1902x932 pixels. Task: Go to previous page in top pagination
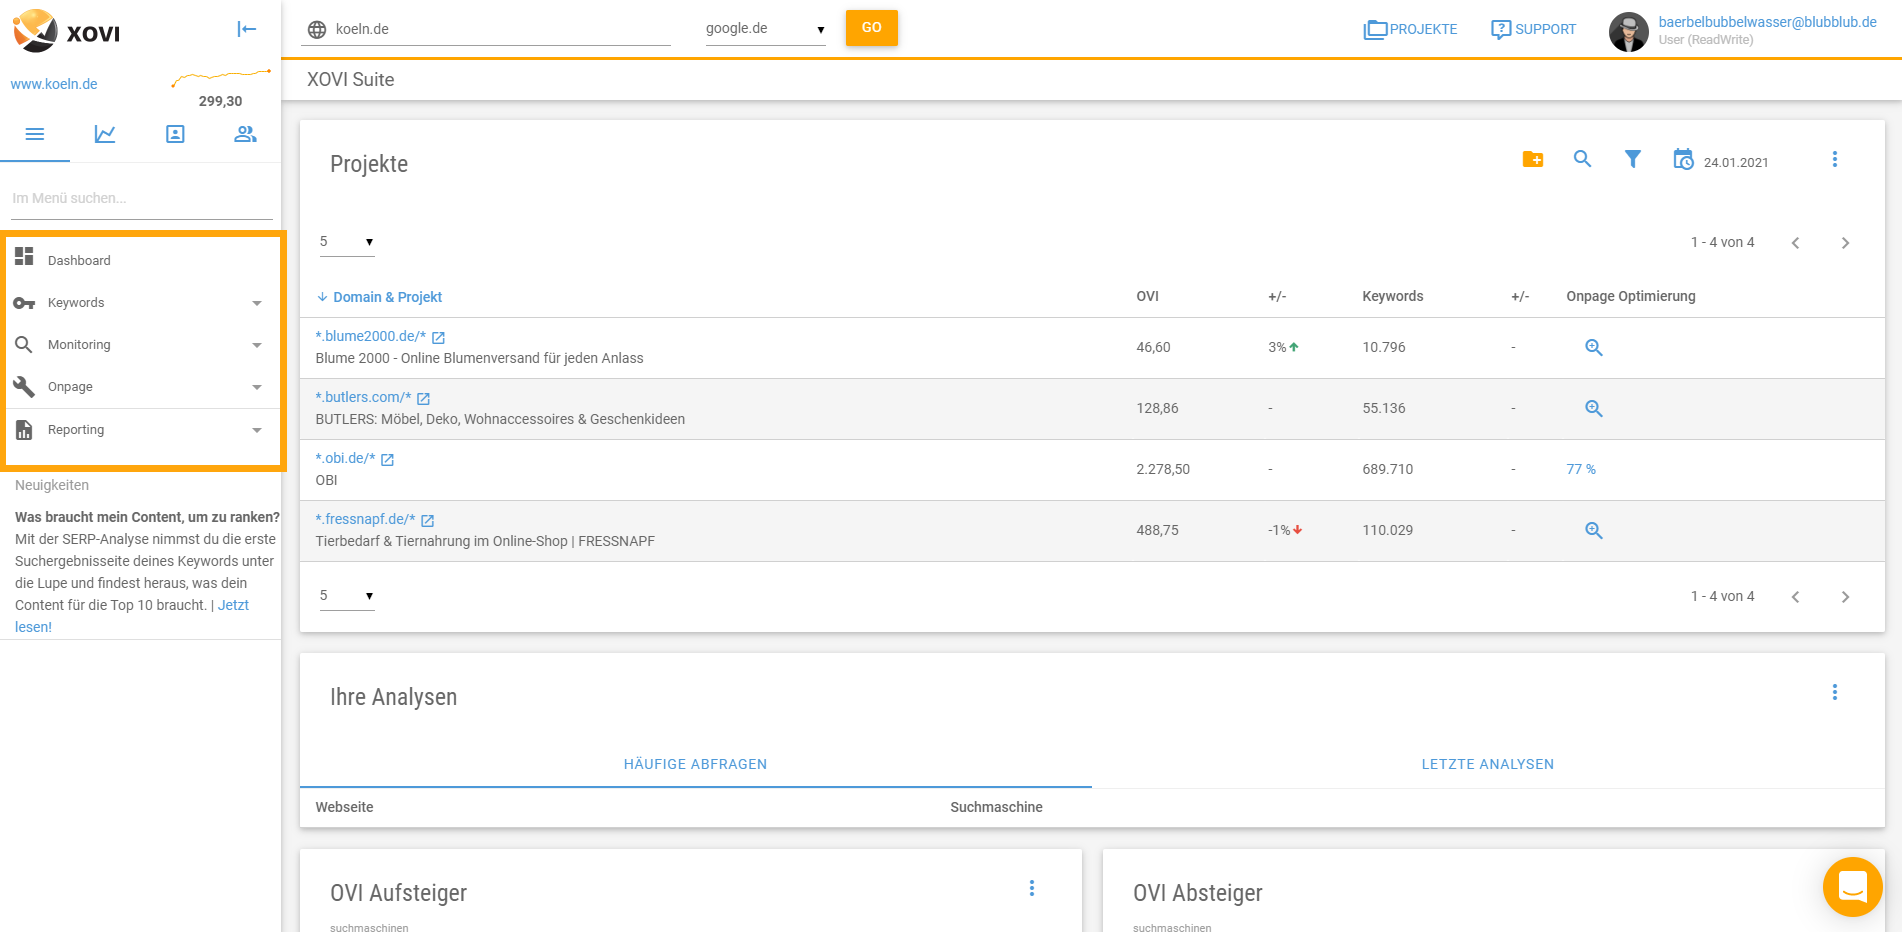(1796, 243)
